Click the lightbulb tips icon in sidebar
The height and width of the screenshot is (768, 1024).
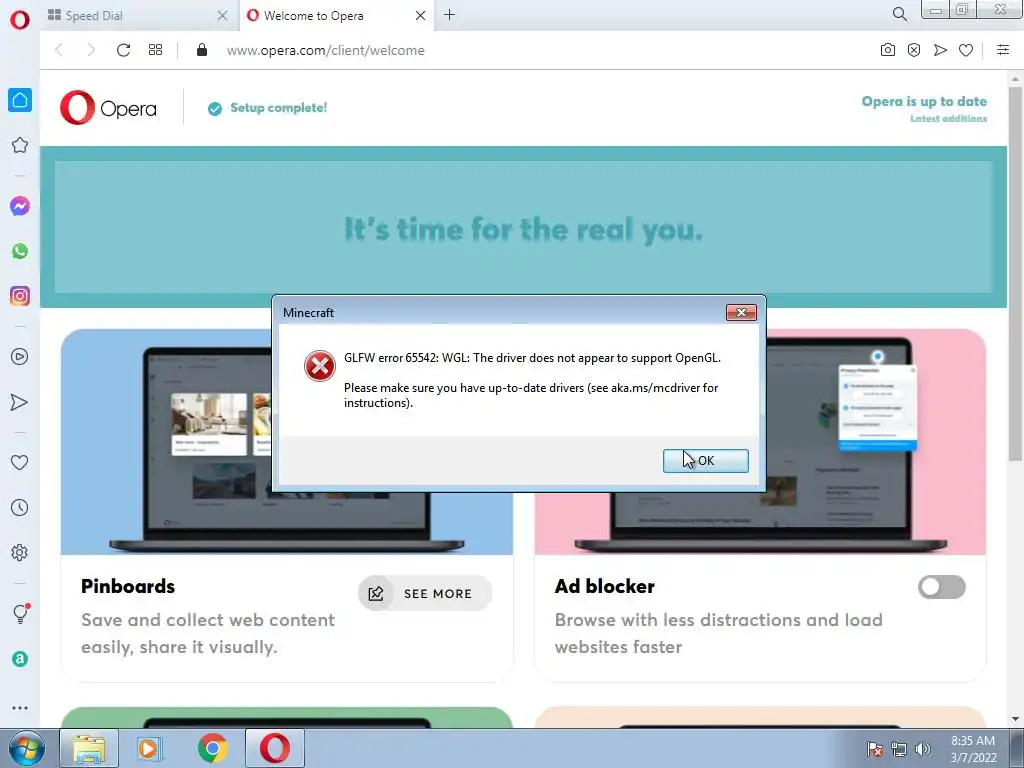(x=20, y=613)
